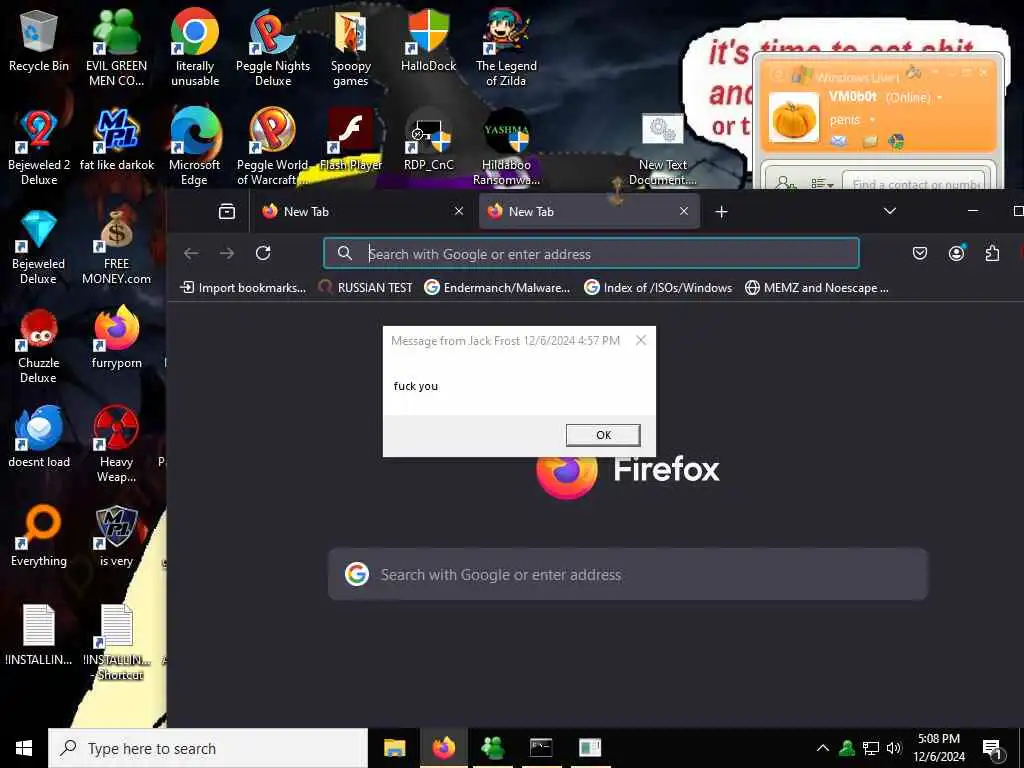This screenshot has height=768, width=1024.
Task: Select The Legend of Zilda shortcut
Action: pyautogui.click(x=505, y=47)
